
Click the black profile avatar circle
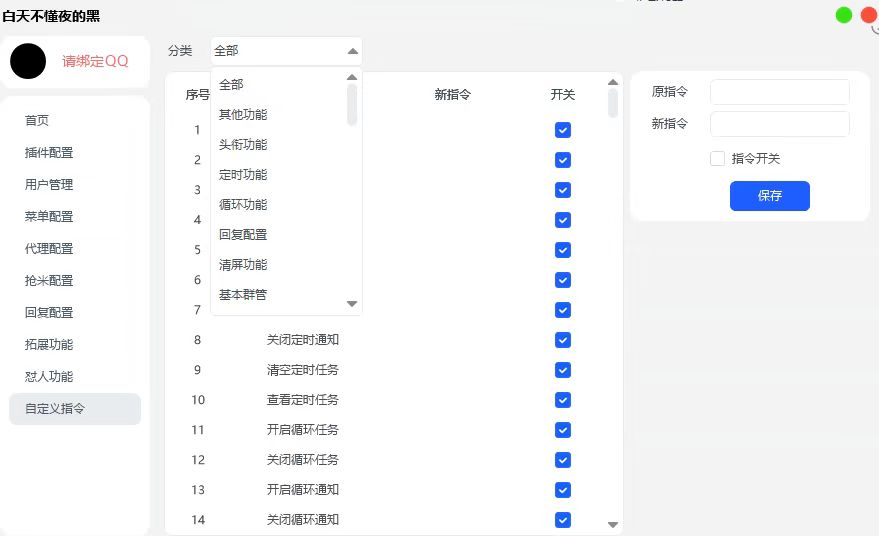(x=28, y=61)
